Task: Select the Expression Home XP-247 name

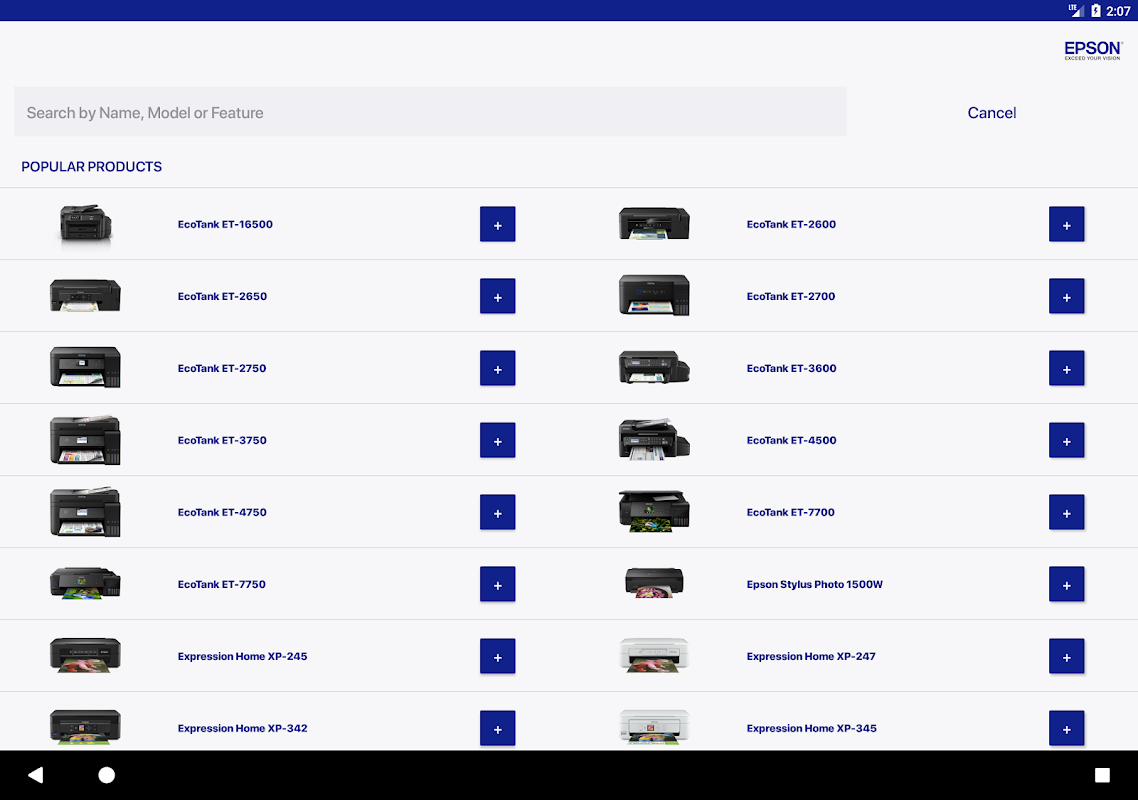Action: [x=811, y=656]
